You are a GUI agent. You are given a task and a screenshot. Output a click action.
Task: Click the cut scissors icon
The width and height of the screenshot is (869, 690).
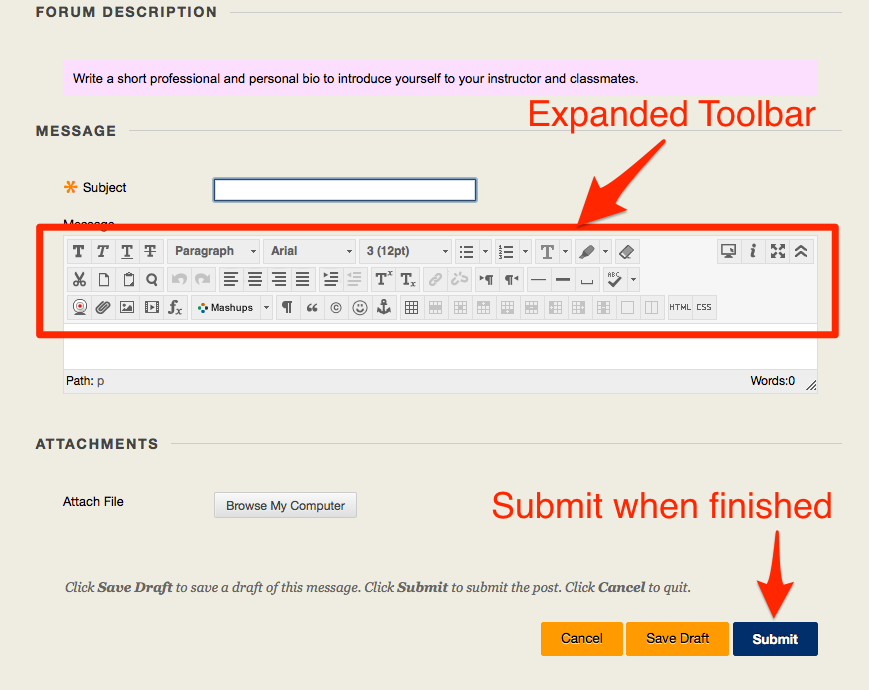click(x=79, y=280)
